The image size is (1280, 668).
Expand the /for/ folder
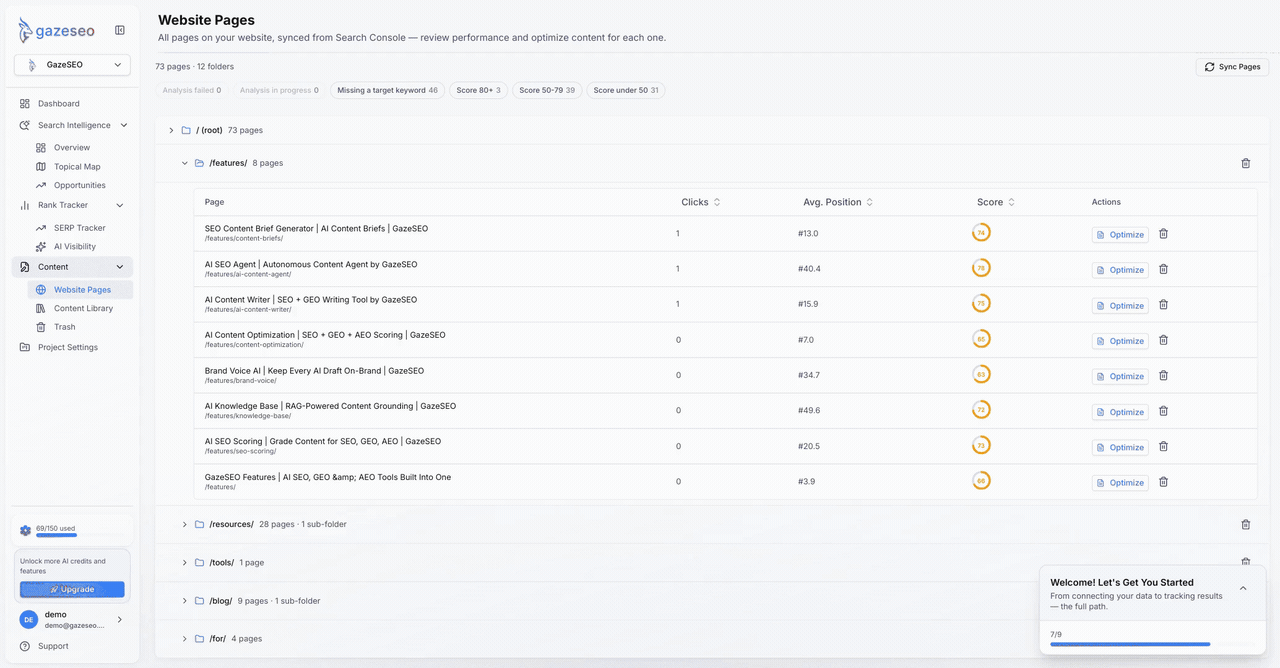(x=185, y=639)
